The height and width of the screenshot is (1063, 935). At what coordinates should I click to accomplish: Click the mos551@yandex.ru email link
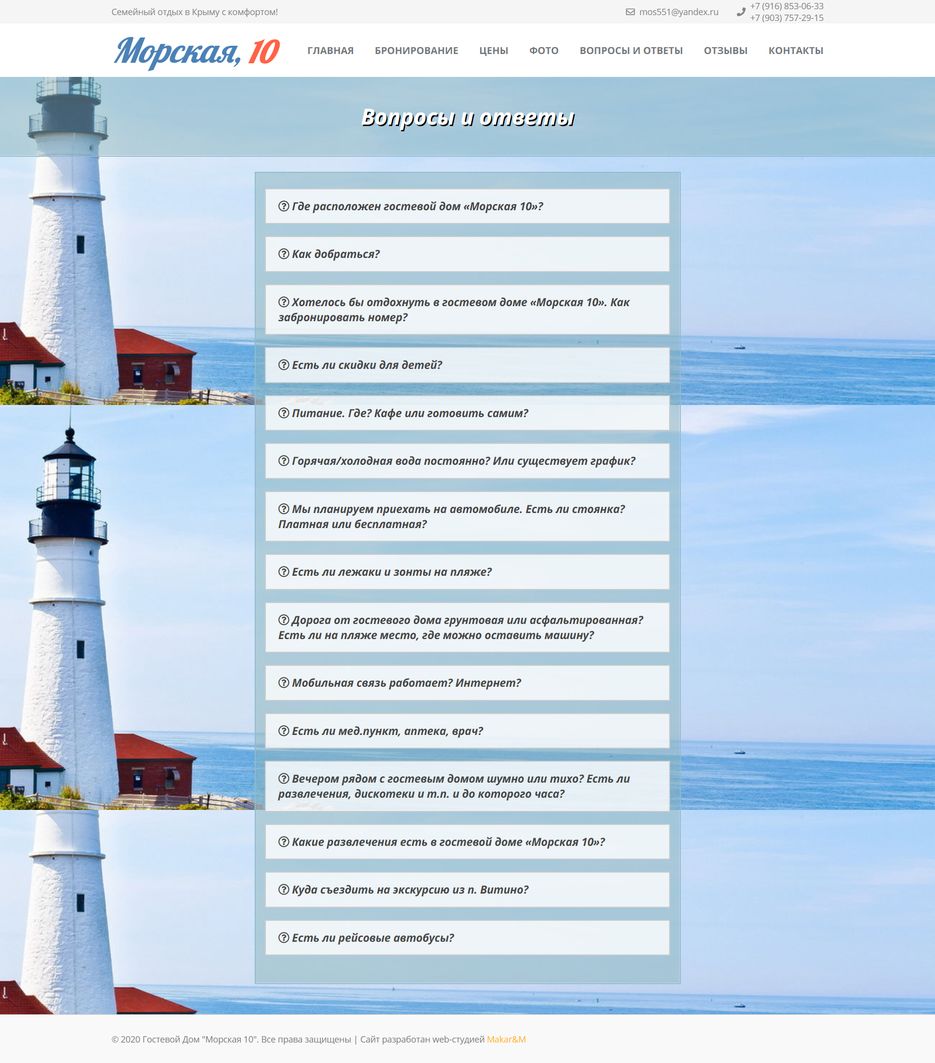pos(679,12)
